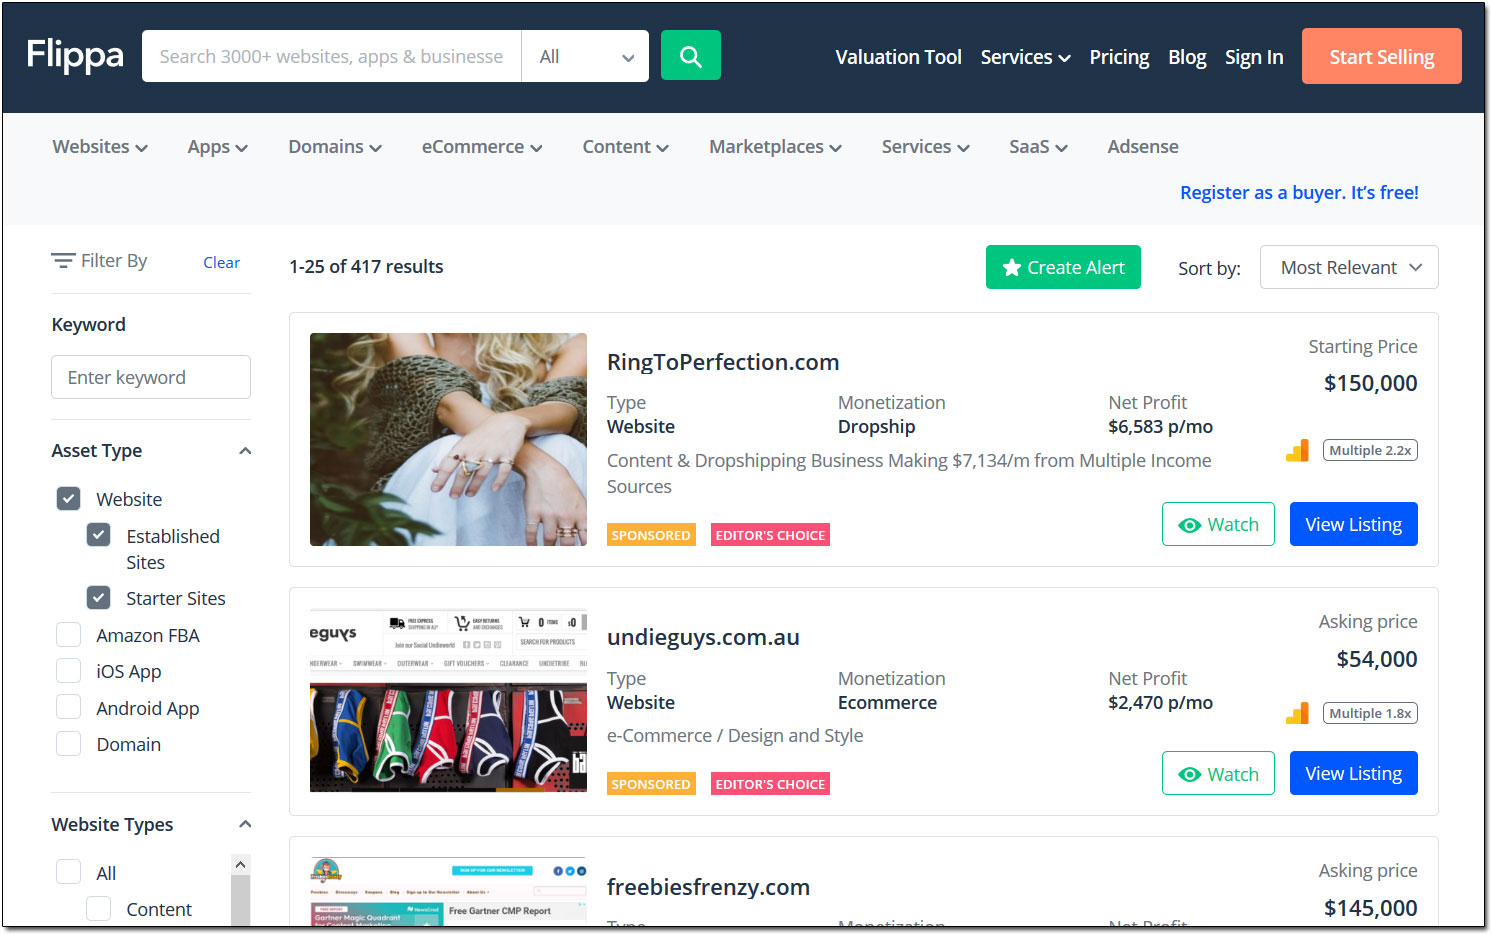
Task: Click the Start Selling button
Action: (1382, 56)
